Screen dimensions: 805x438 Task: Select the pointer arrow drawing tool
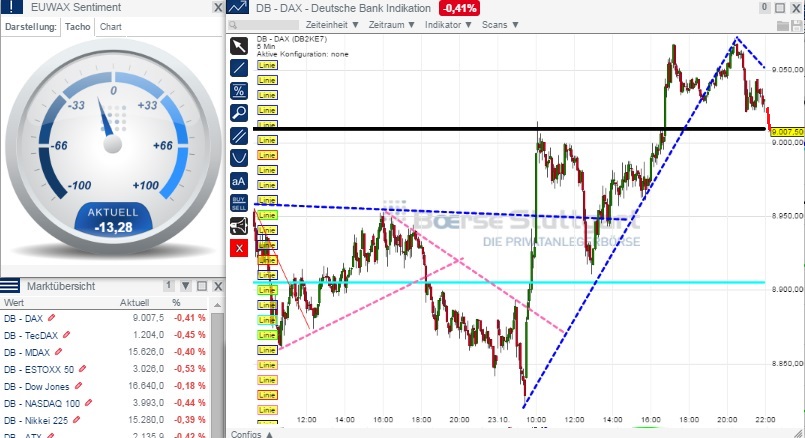[239, 46]
